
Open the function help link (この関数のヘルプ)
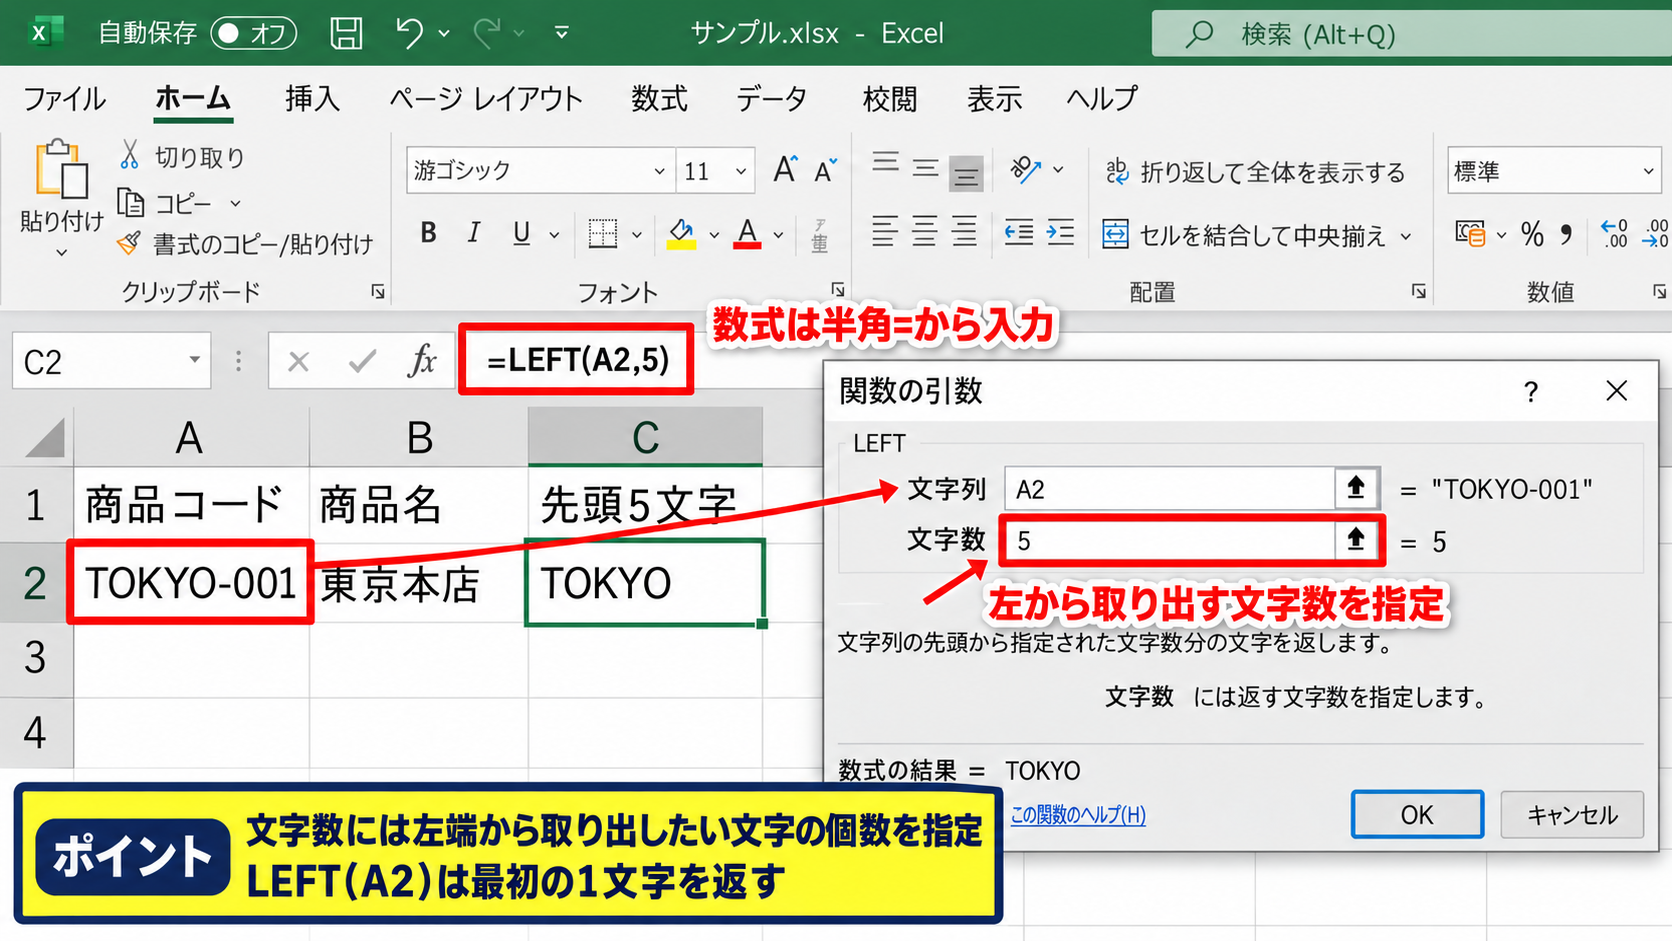[x=1078, y=814]
